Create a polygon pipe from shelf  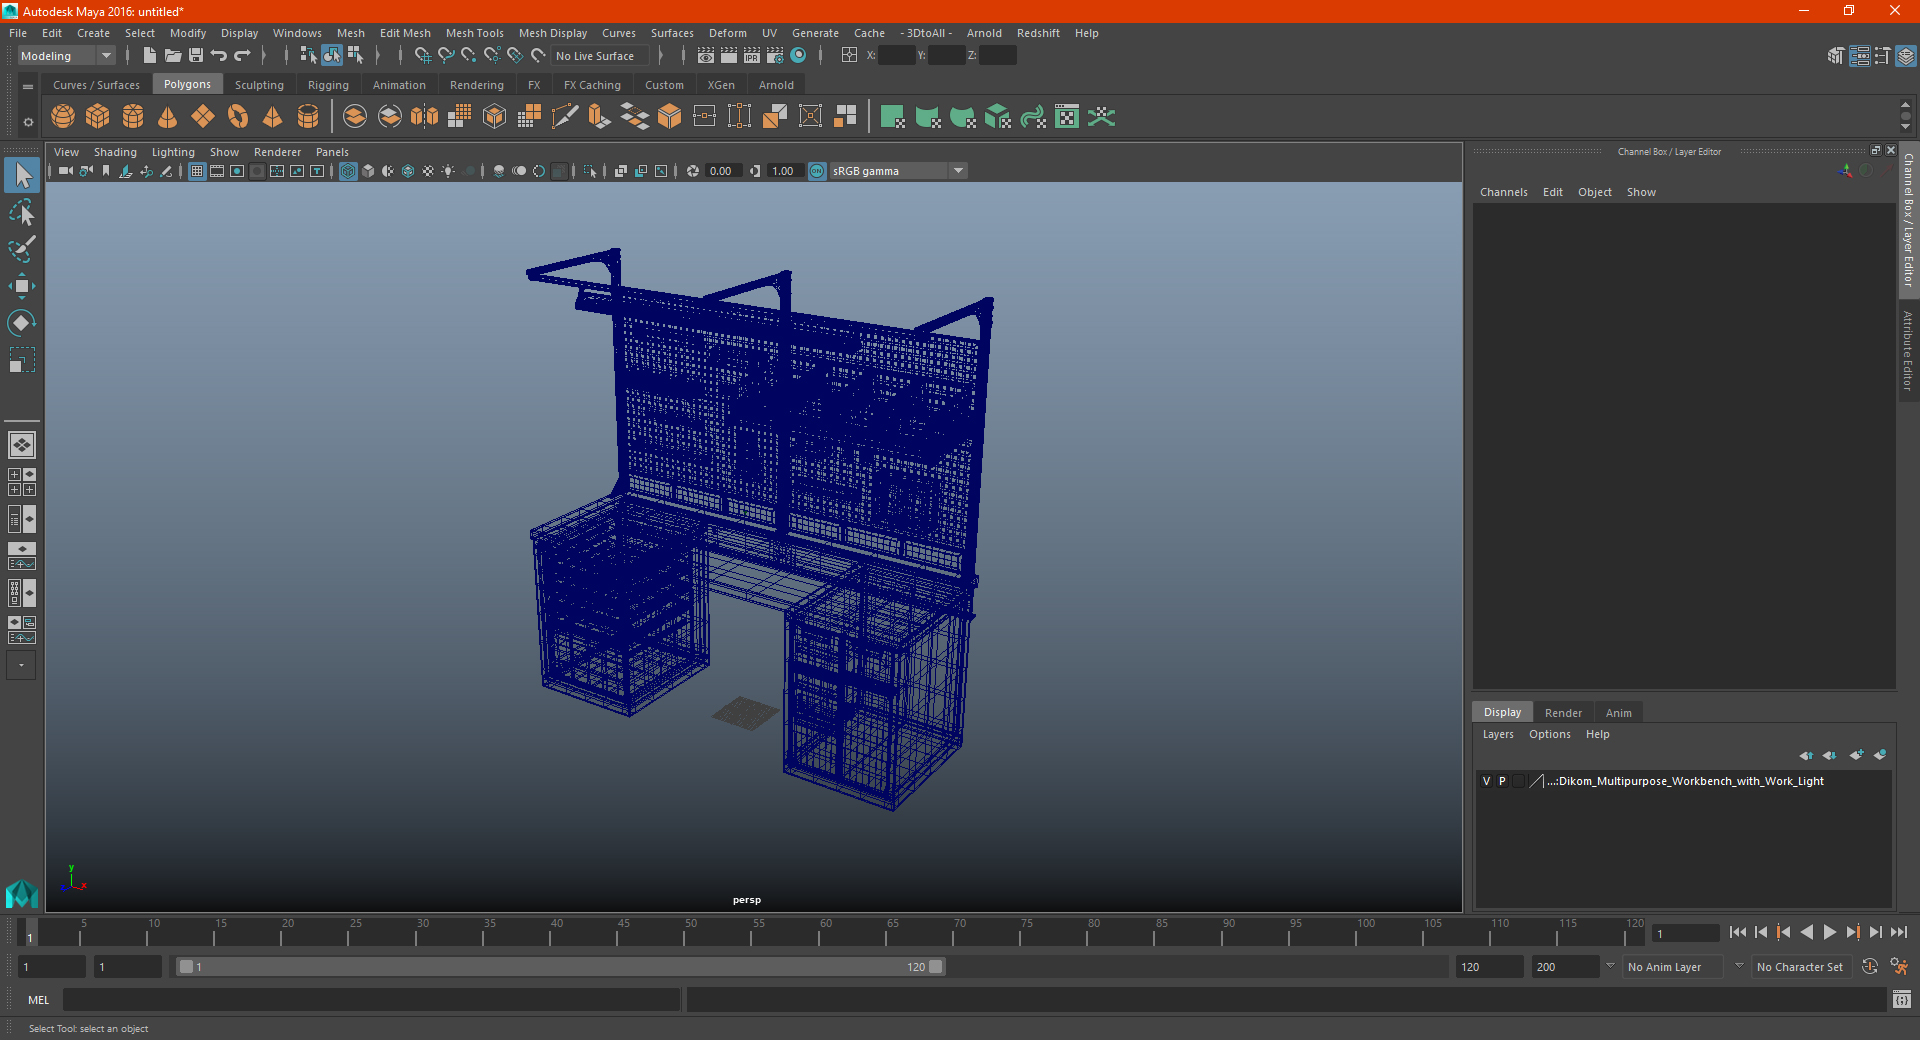coord(308,117)
